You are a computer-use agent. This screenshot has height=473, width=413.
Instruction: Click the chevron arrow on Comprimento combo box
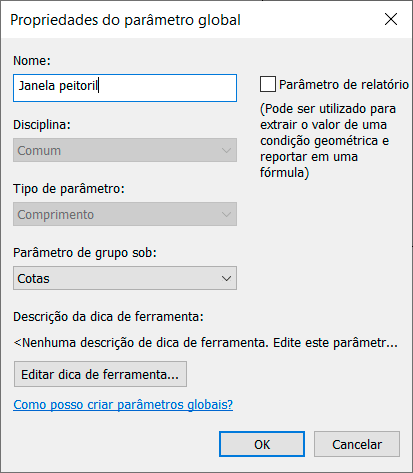pyautogui.click(x=226, y=214)
